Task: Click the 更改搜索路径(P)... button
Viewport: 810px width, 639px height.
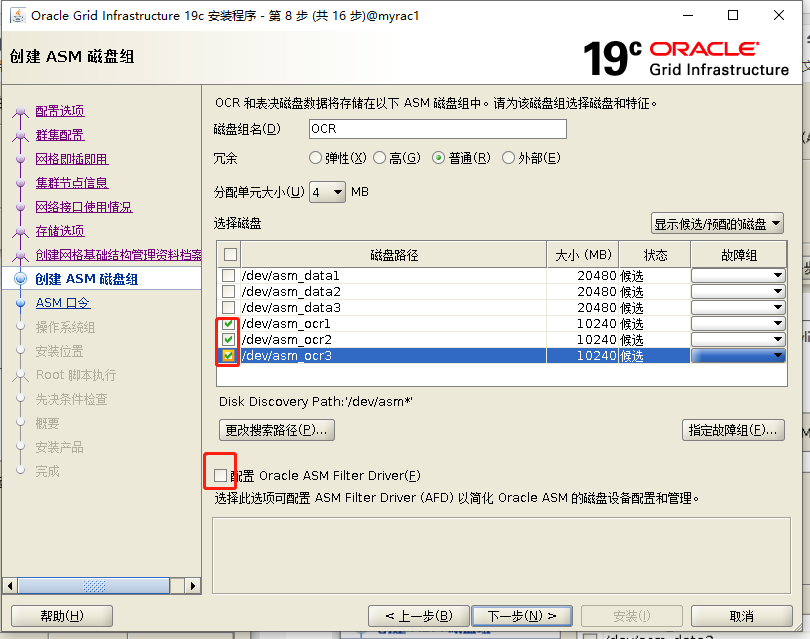Action: pyautogui.click(x=277, y=430)
